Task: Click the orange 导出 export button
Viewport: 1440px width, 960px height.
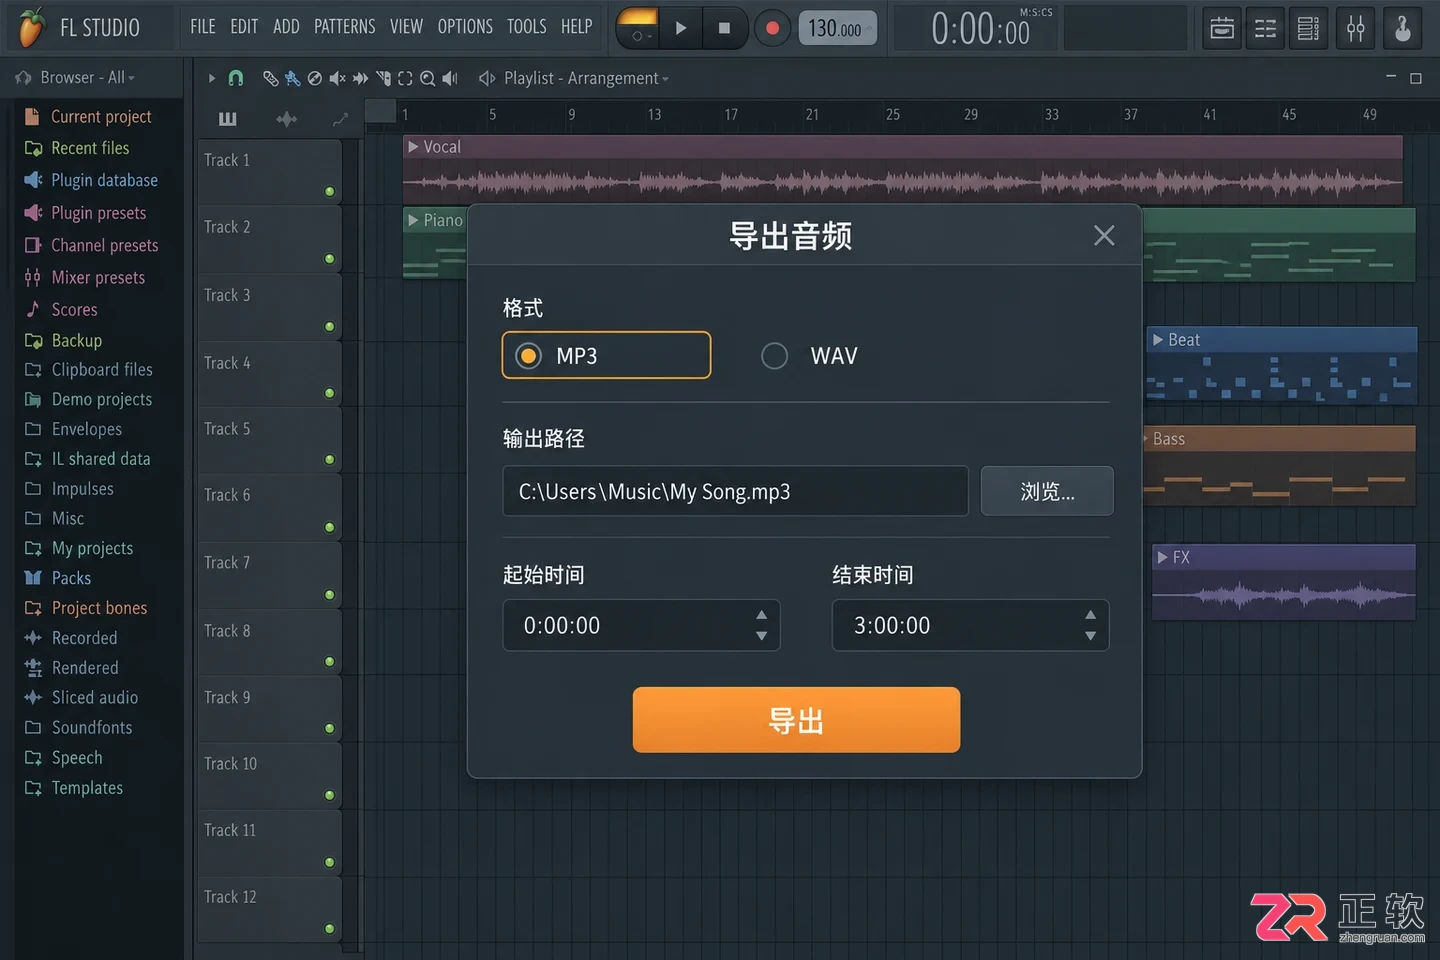Action: tap(796, 720)
